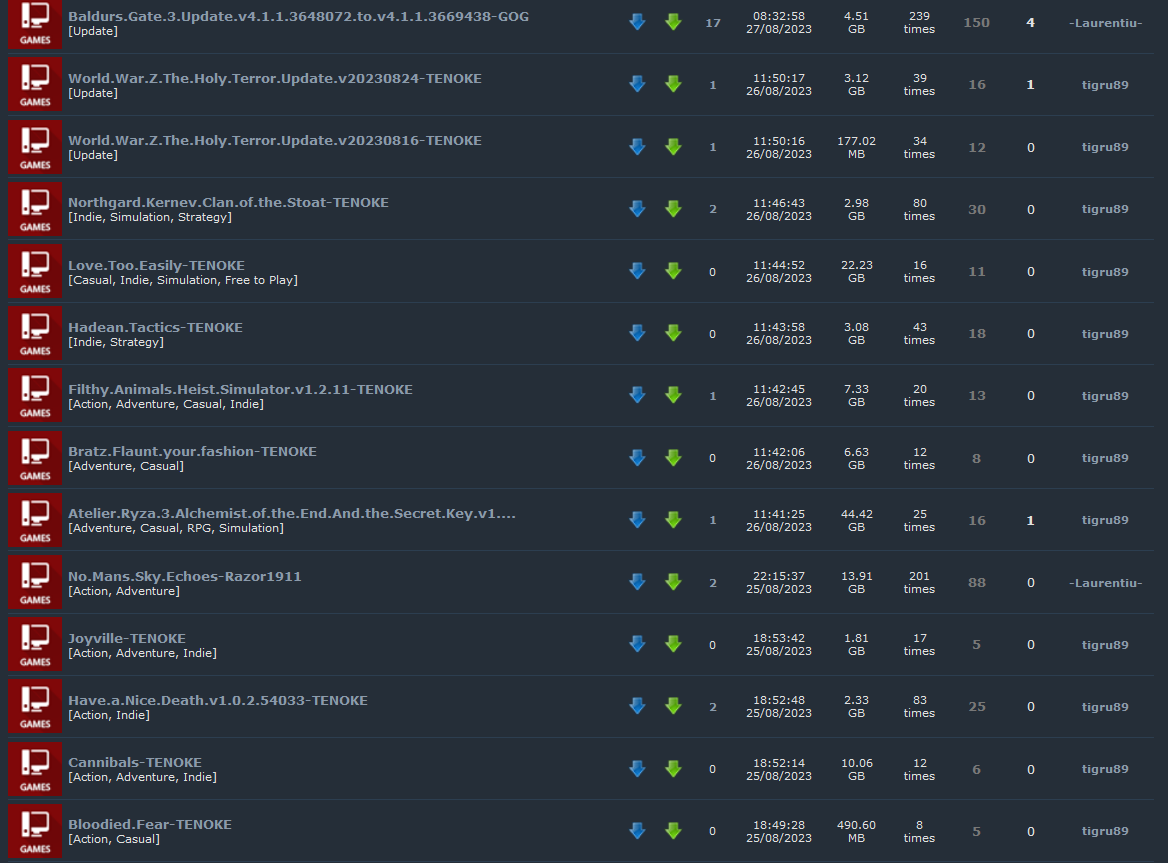Click green arrow for World.War.Z Update v20230824
The image size is (1168, 863).
tap(673, 84)
